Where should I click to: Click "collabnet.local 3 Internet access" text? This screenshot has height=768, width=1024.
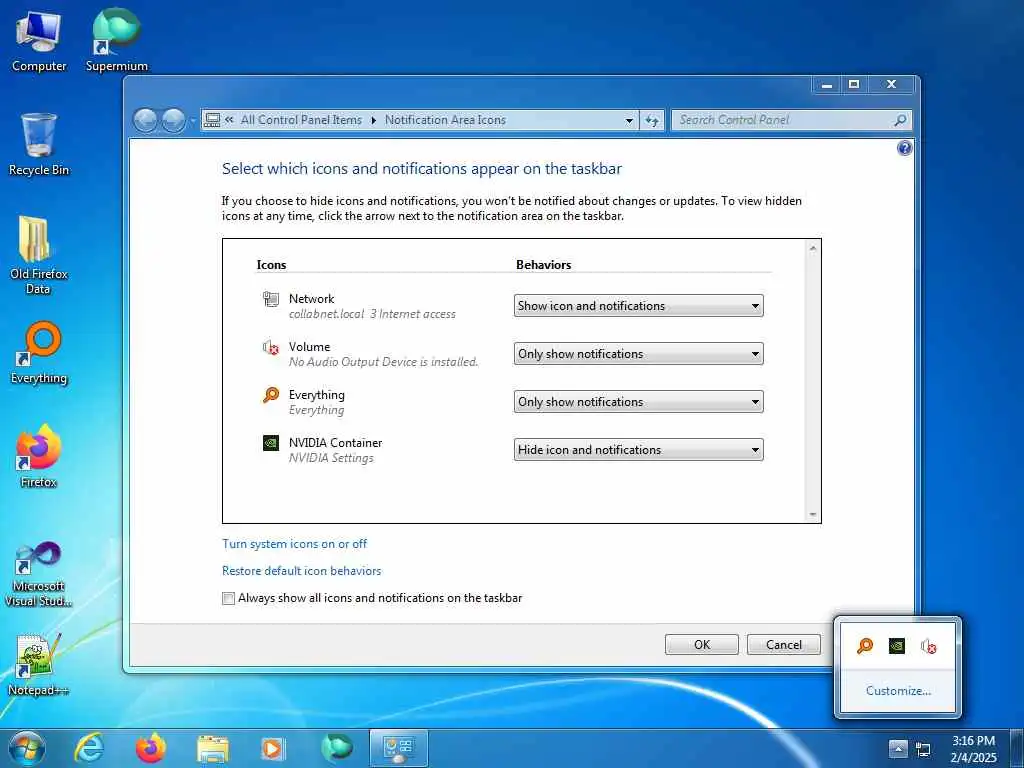pyautogui.click(x=372, y=314)
